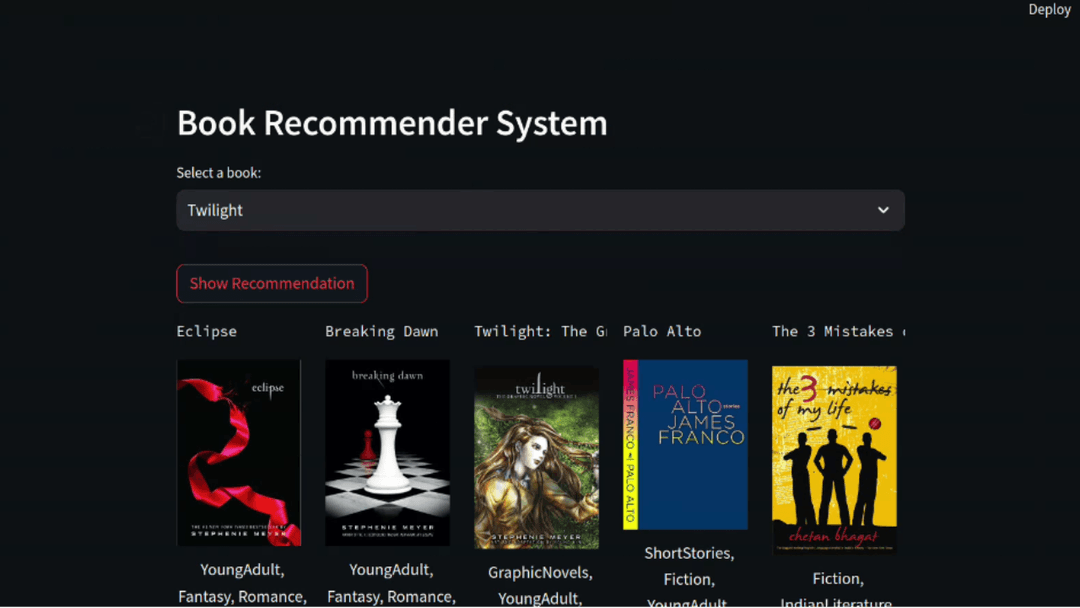This screenshot has height=608, width=1080.
Task: Click the ShortStories genre text
Action: (x=689, y=553)
